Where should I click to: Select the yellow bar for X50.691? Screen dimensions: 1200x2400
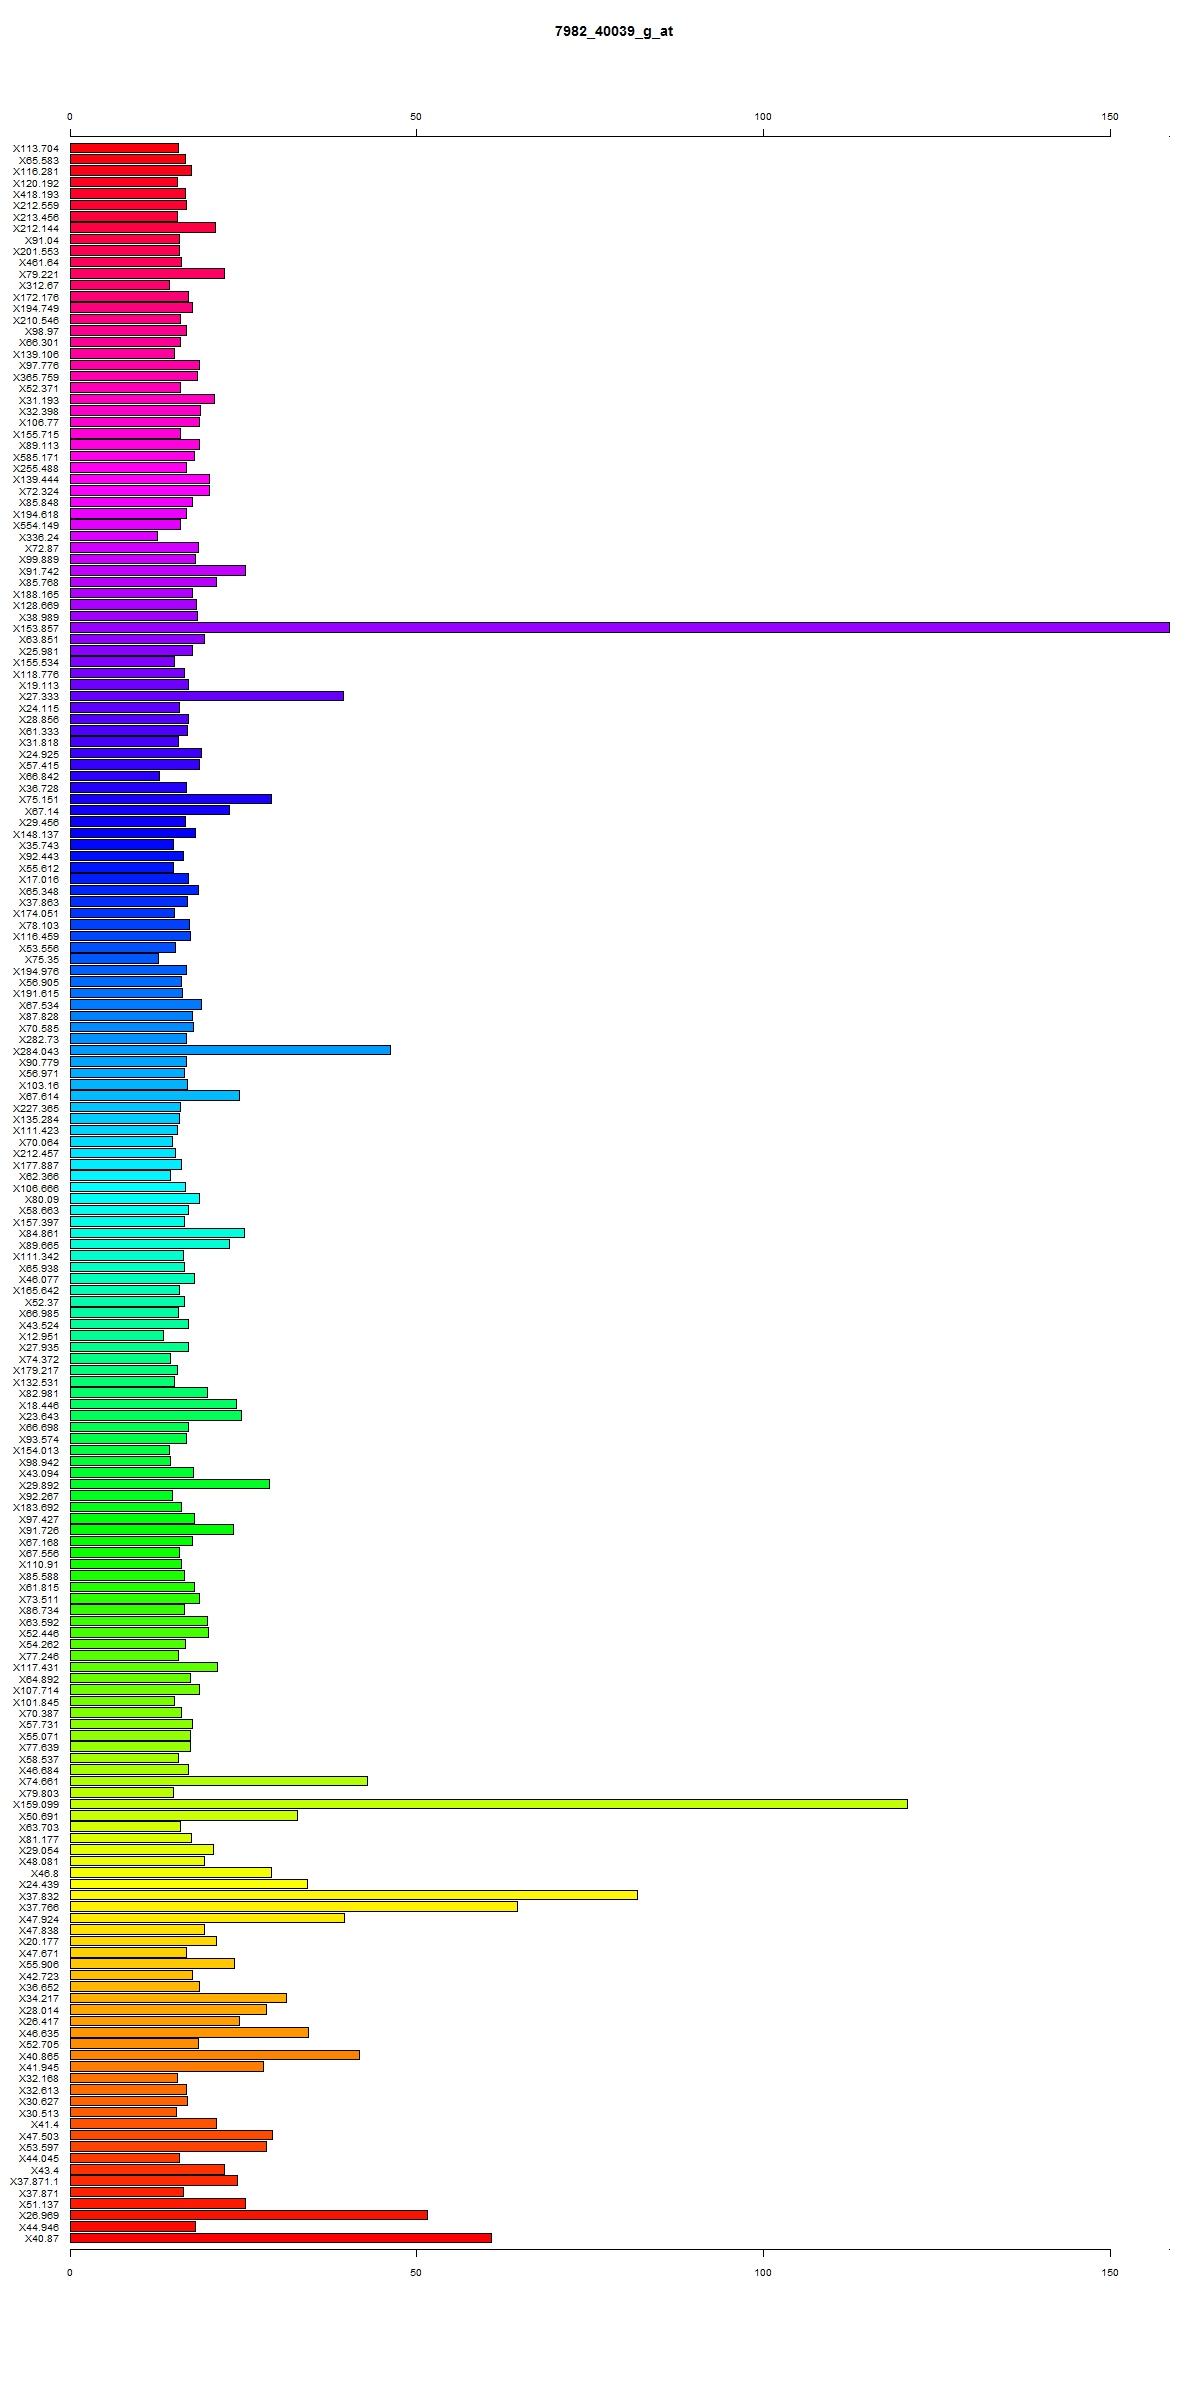click(x=184, y=1815)
